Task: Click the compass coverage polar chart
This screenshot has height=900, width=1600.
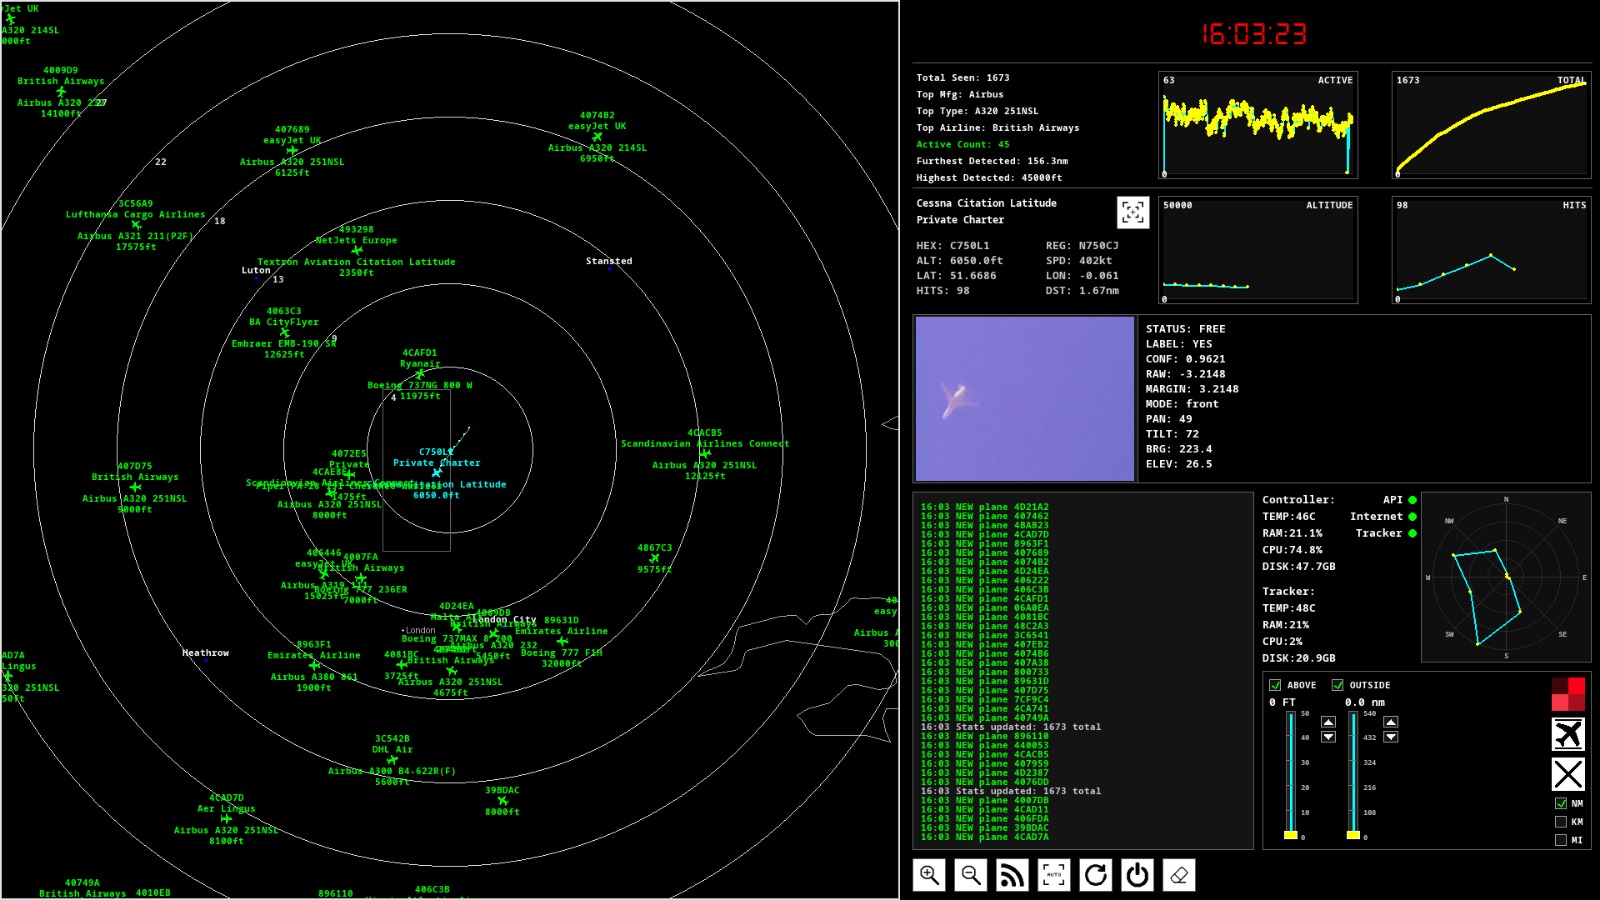Action: point(1506,577)
